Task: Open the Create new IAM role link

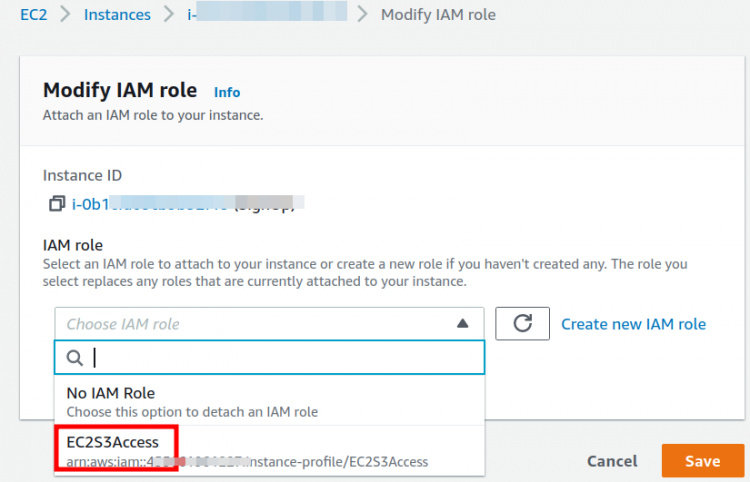Action: pos(633,324)
